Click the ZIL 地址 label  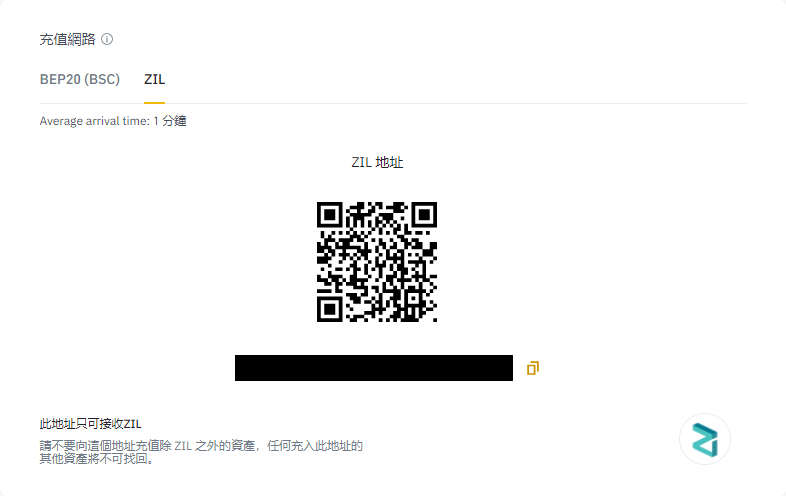click(x=377, y=162)
